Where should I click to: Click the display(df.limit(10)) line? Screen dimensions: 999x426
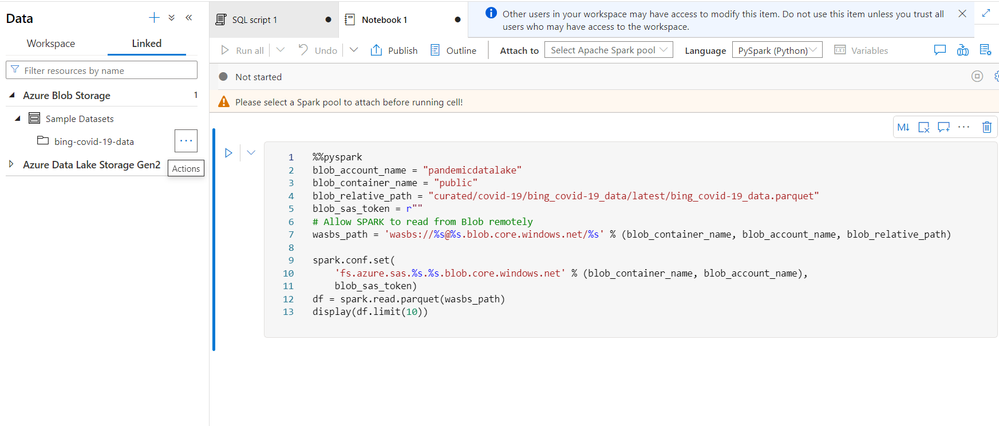pyautogui.click(x=370, y=312)
